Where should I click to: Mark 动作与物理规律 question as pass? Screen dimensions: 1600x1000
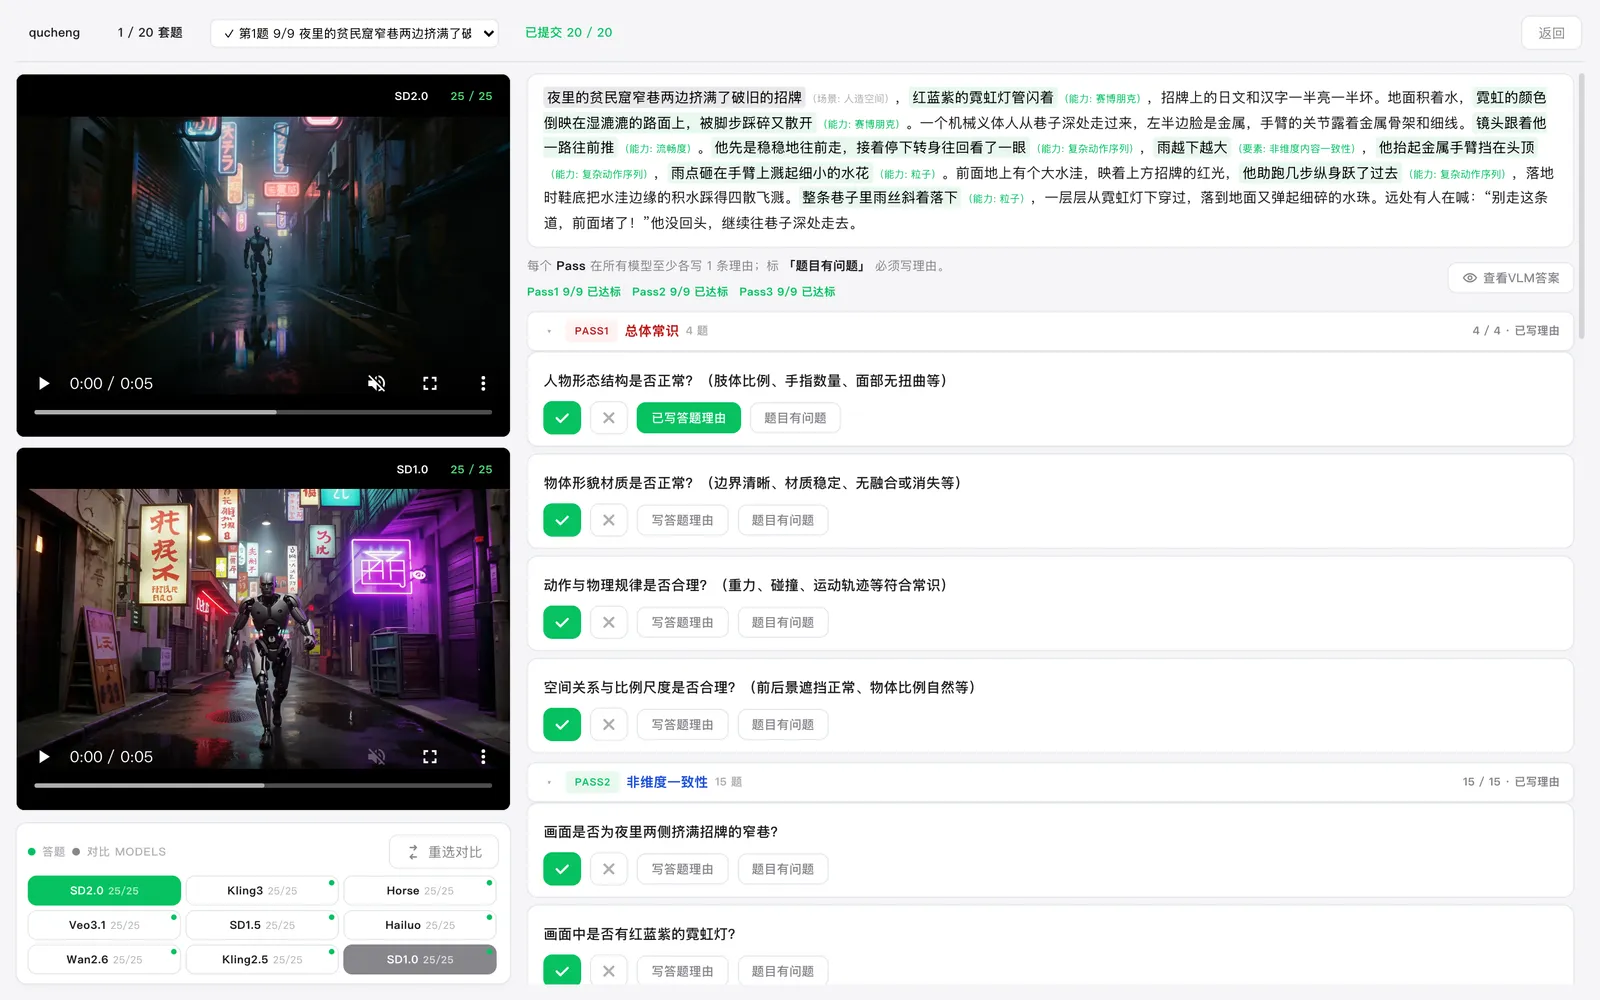tap(562, 622)
